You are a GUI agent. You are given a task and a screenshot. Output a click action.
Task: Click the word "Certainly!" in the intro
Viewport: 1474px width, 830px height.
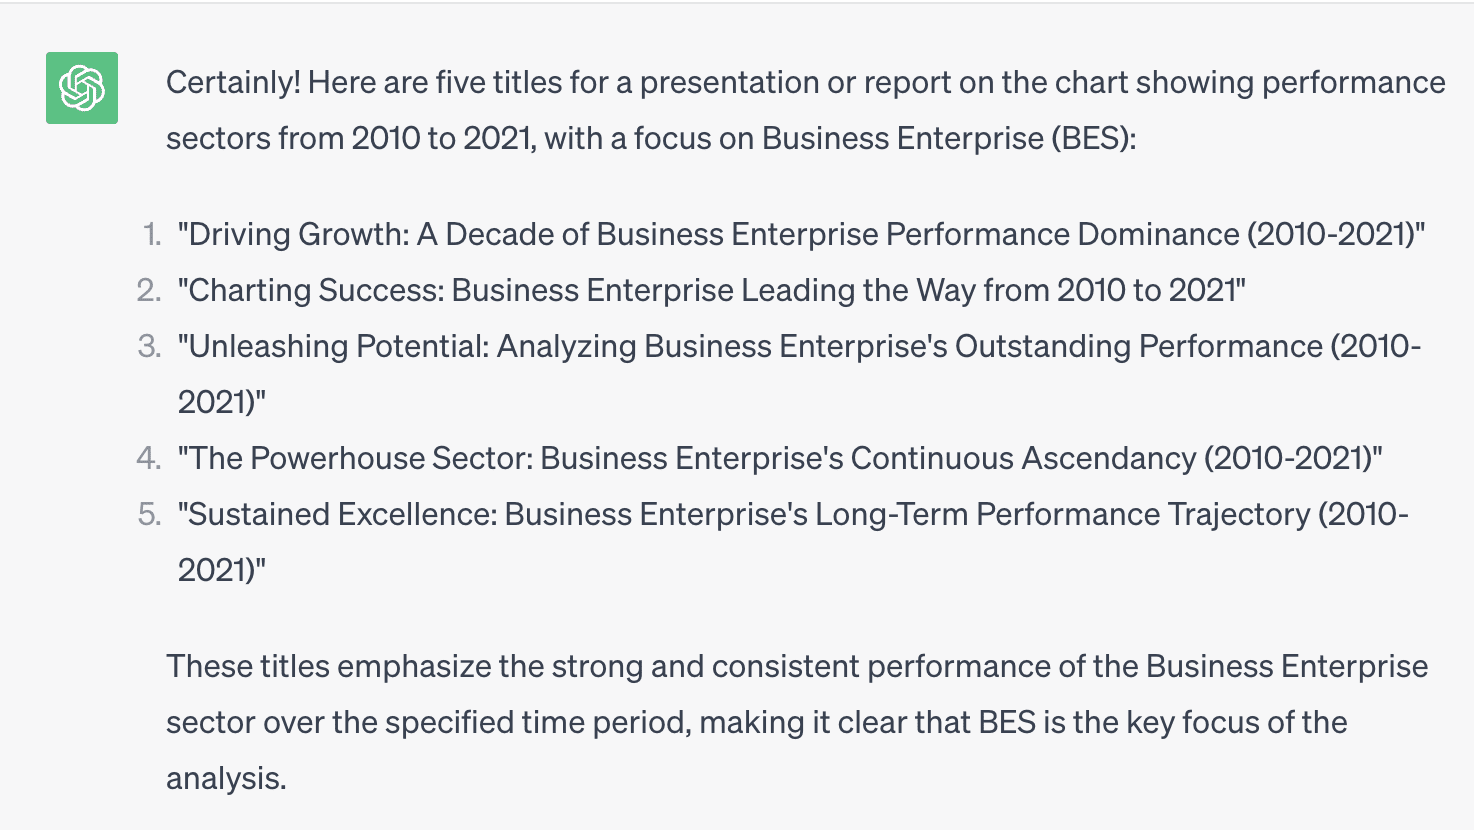coord(233,82)
